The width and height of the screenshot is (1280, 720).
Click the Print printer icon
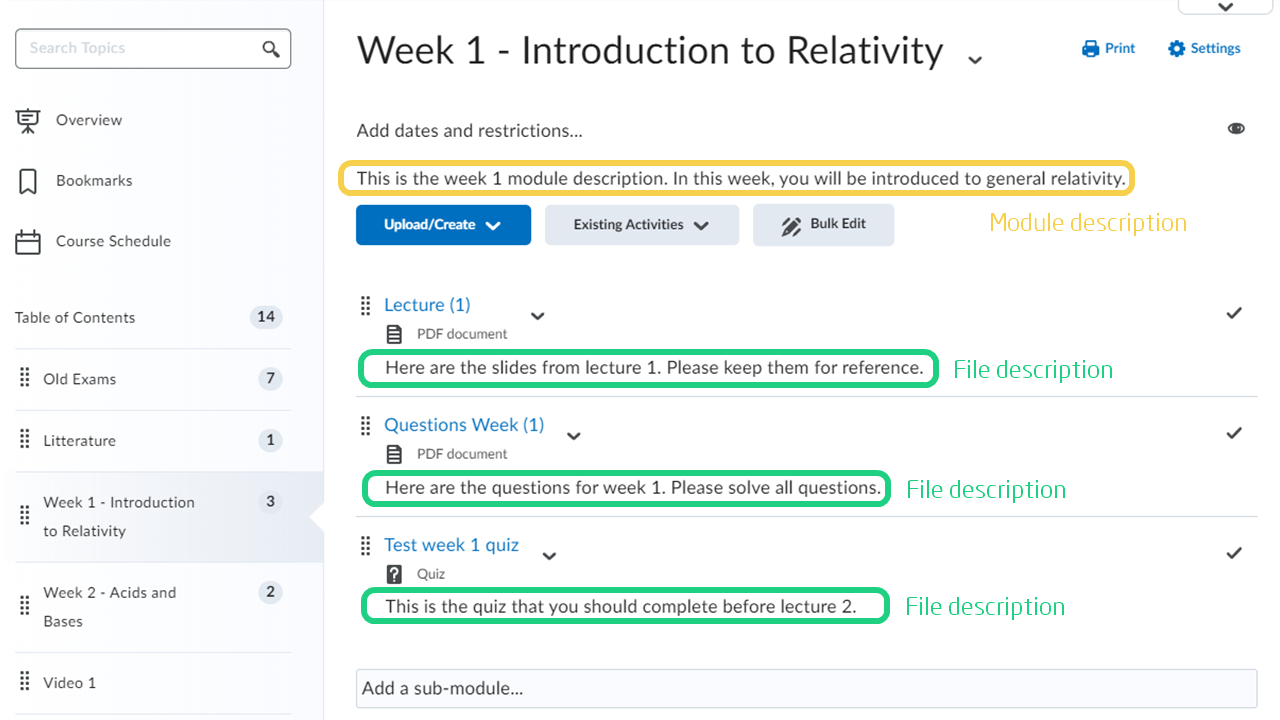1090,49
